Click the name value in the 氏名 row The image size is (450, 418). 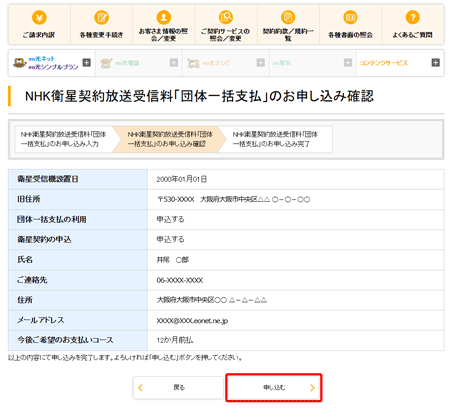click(173, 260)
